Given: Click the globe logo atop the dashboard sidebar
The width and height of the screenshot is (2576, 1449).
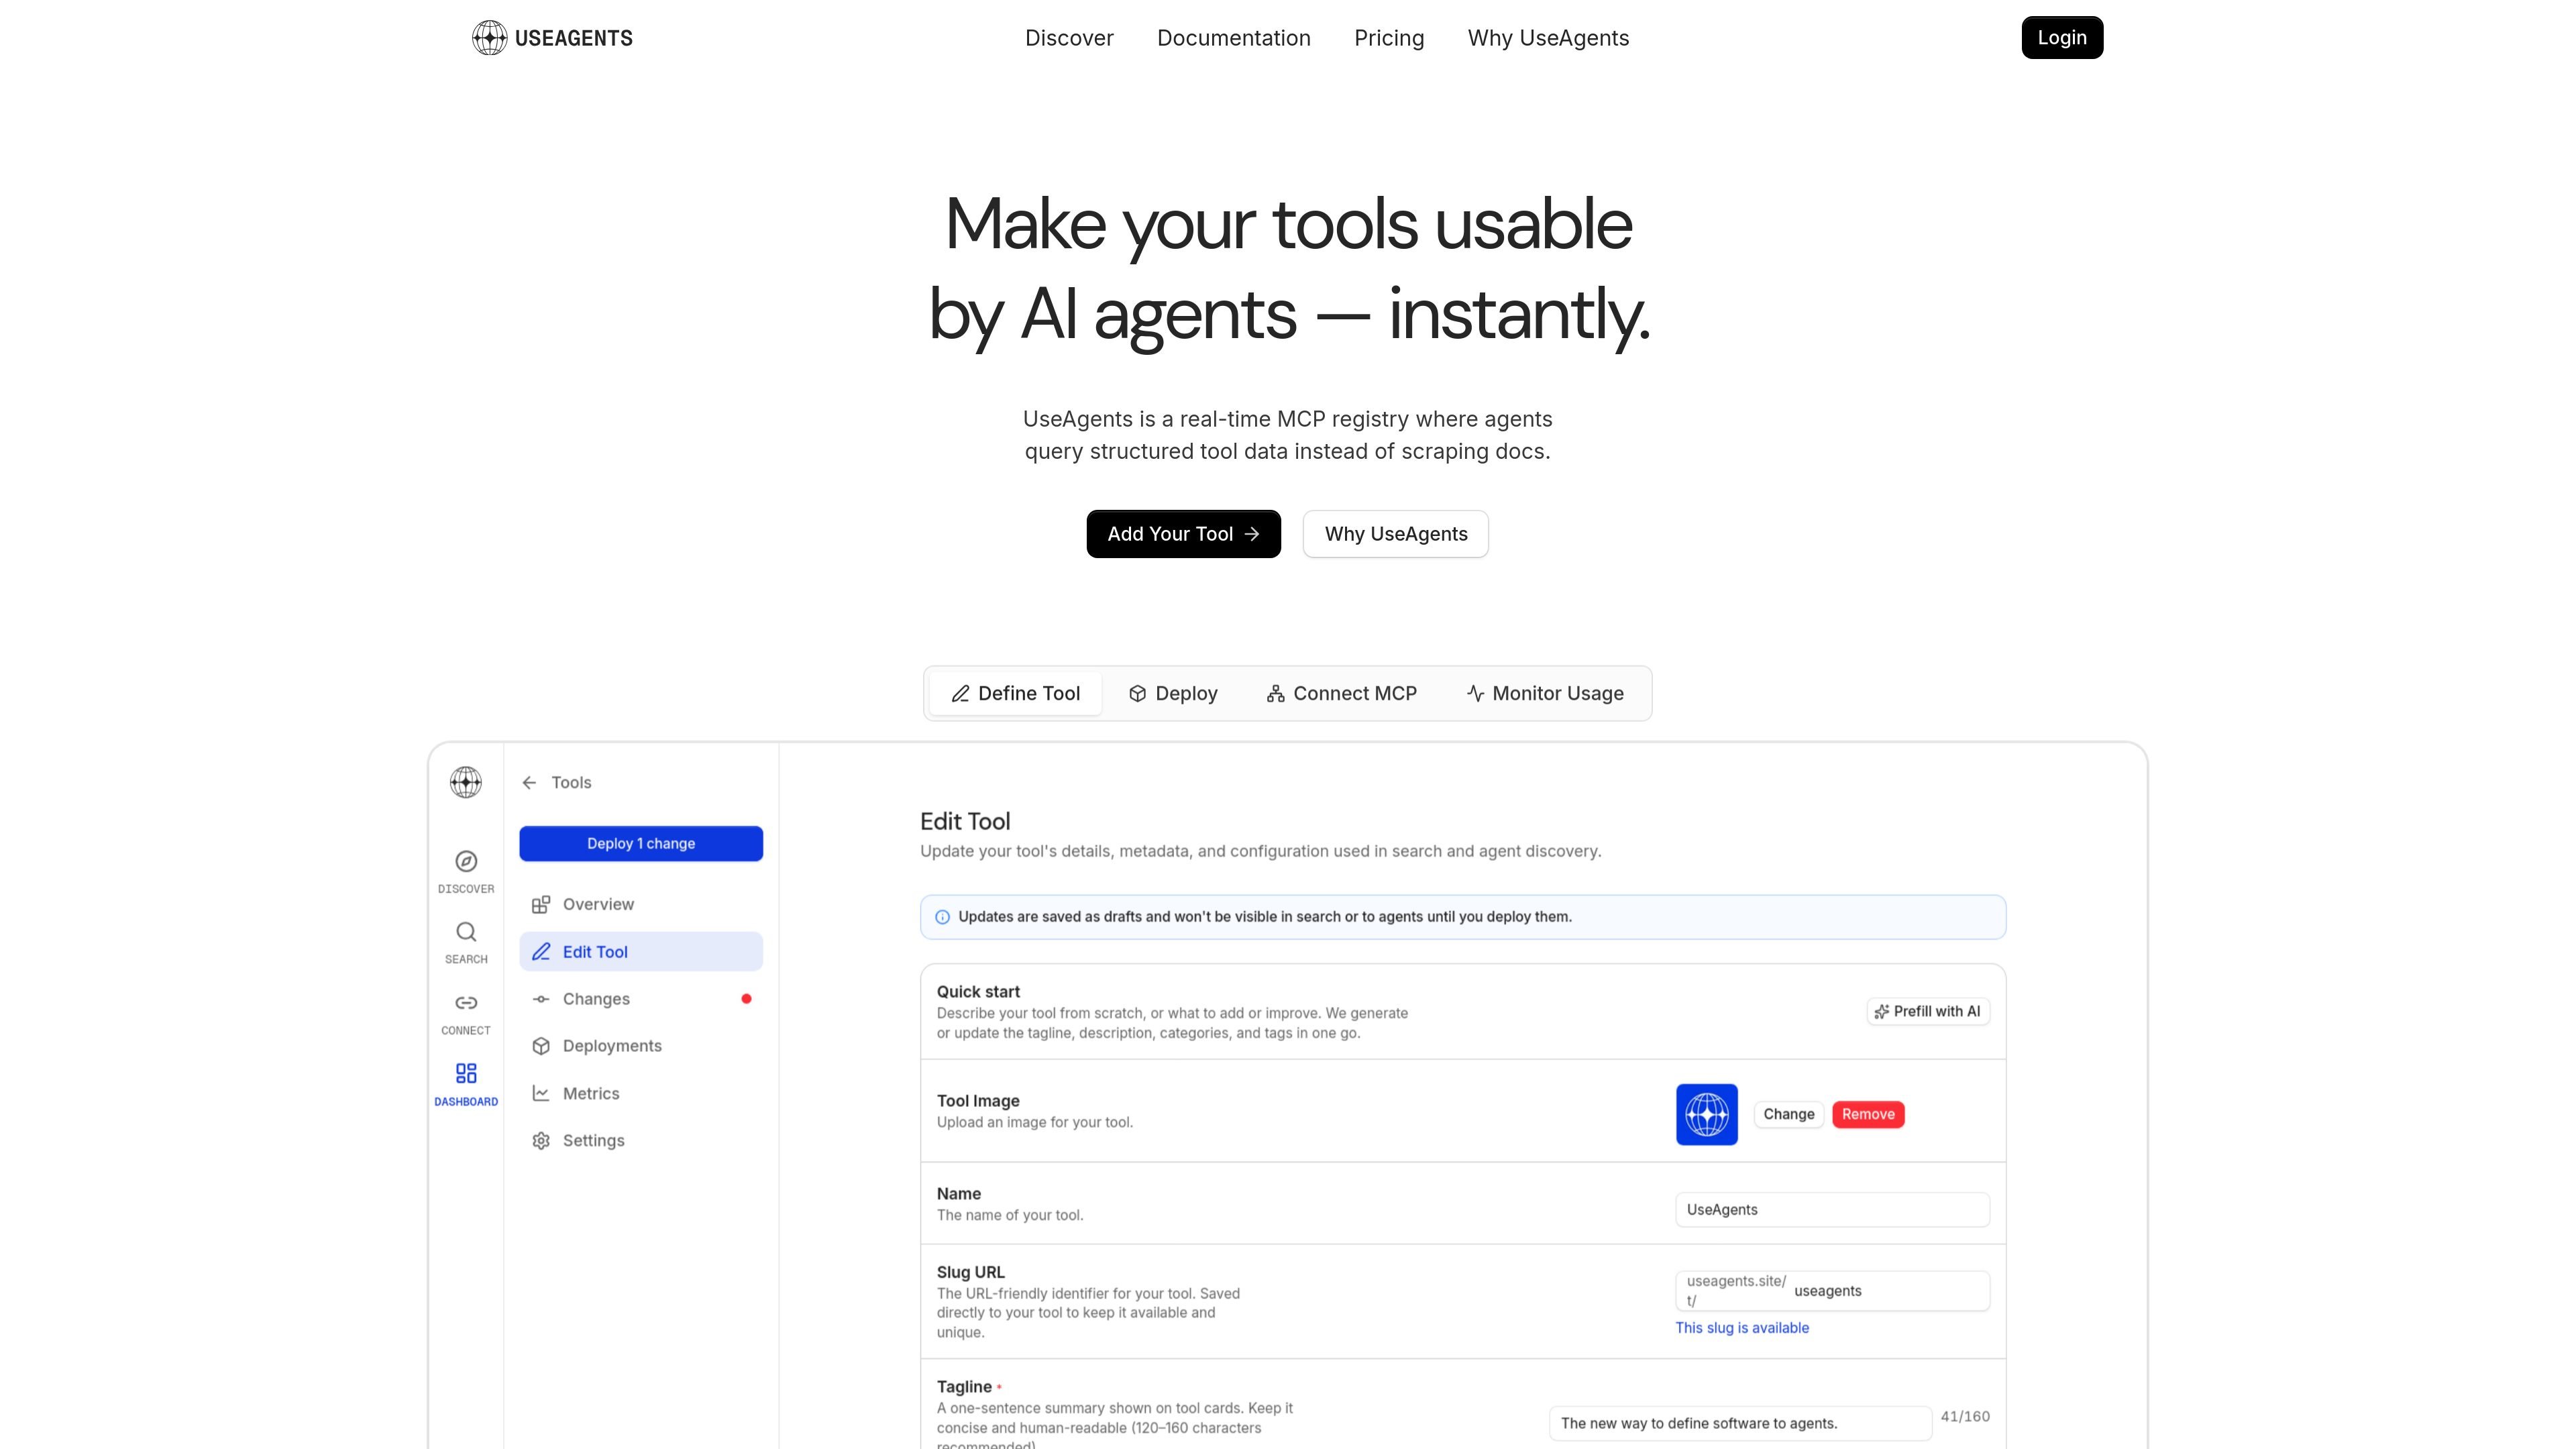Looking at the screenshot, I should pyautogui.click(x=466, y=782).
